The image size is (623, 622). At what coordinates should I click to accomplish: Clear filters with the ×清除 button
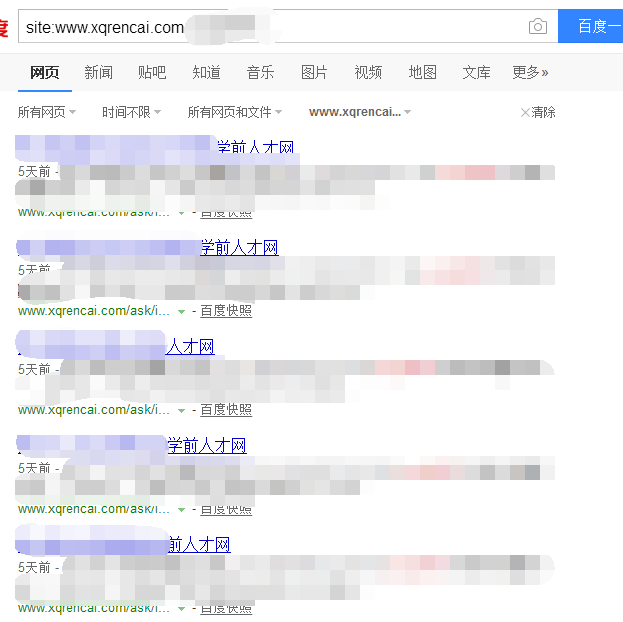(538, 112)
